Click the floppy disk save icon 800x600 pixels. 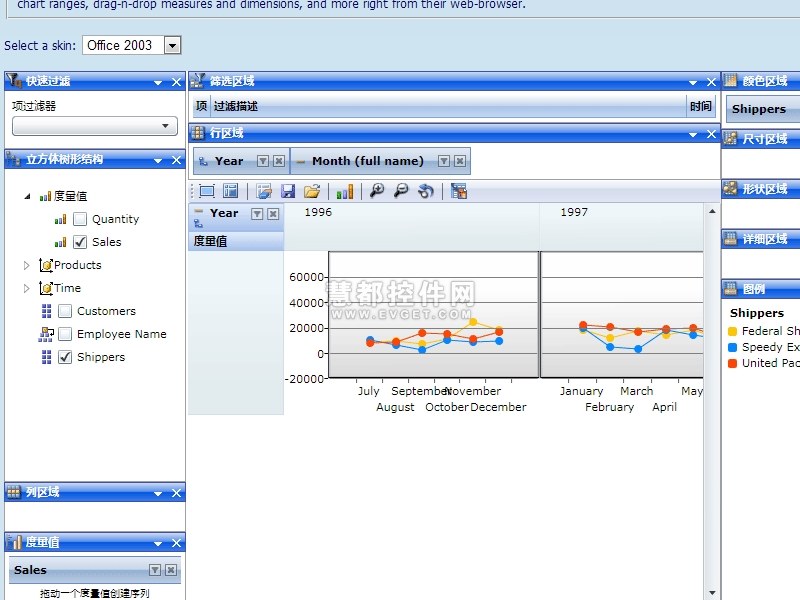288,191
